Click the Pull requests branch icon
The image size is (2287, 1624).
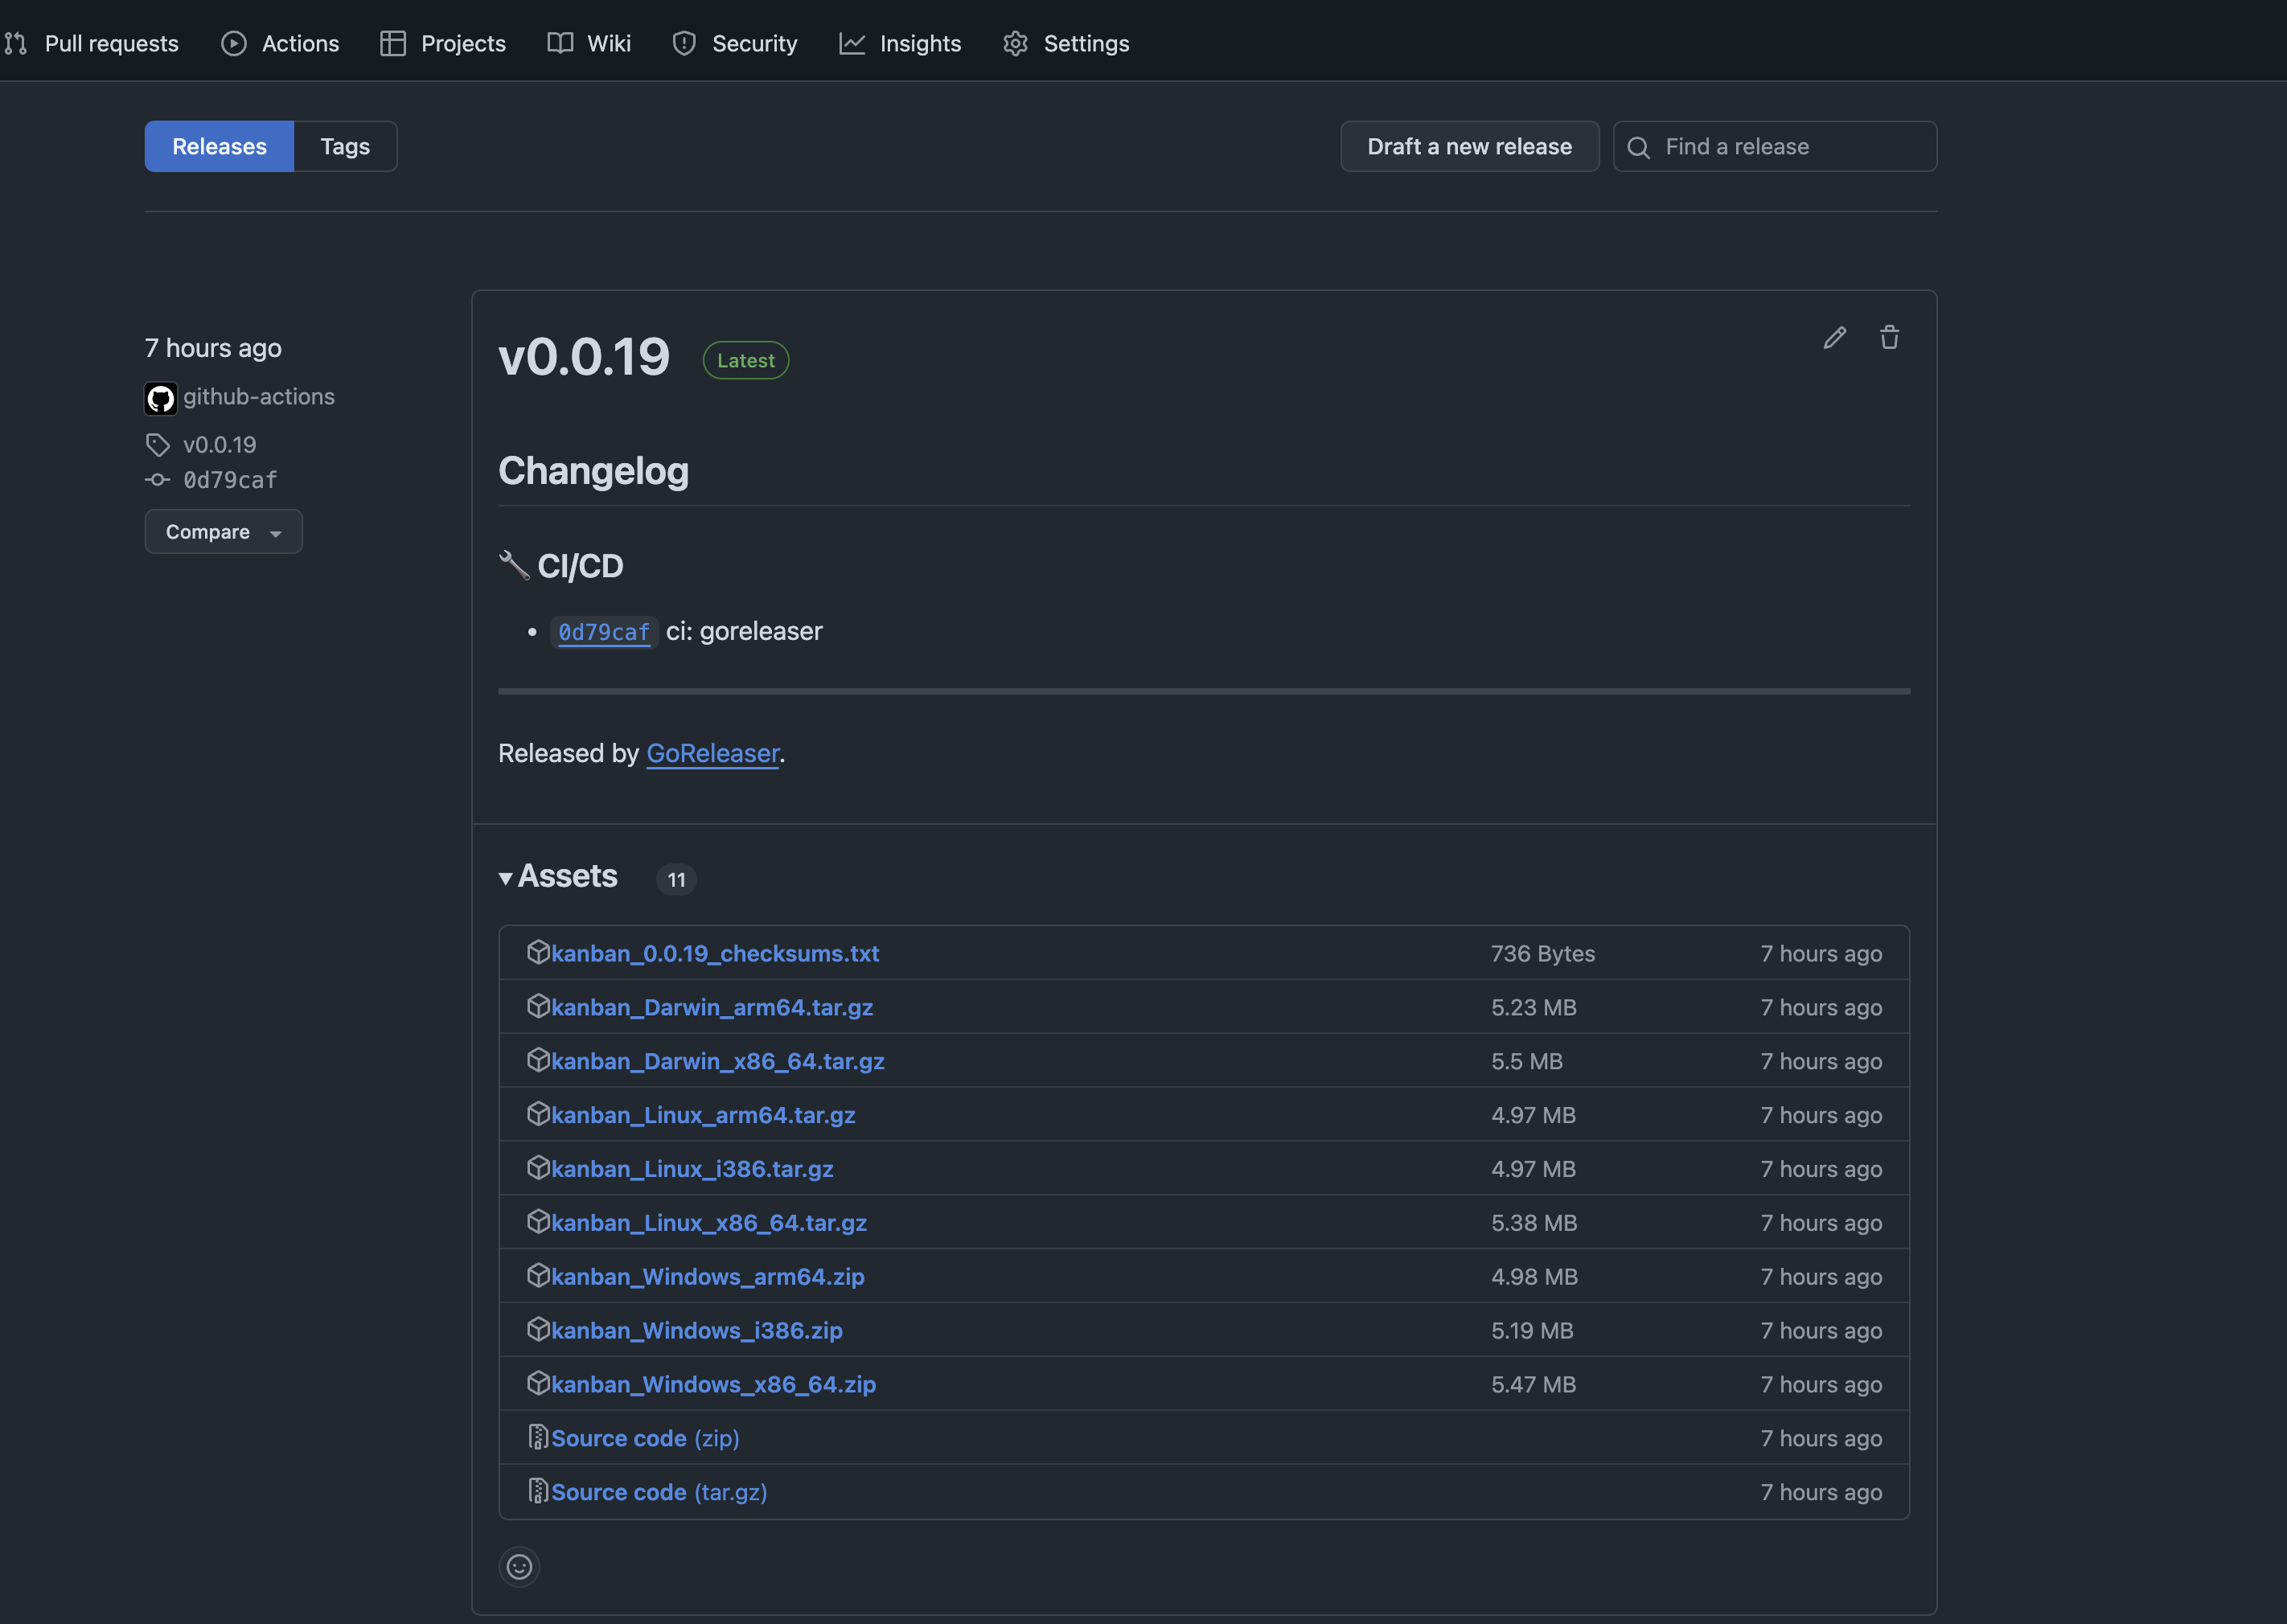[16, 43]
